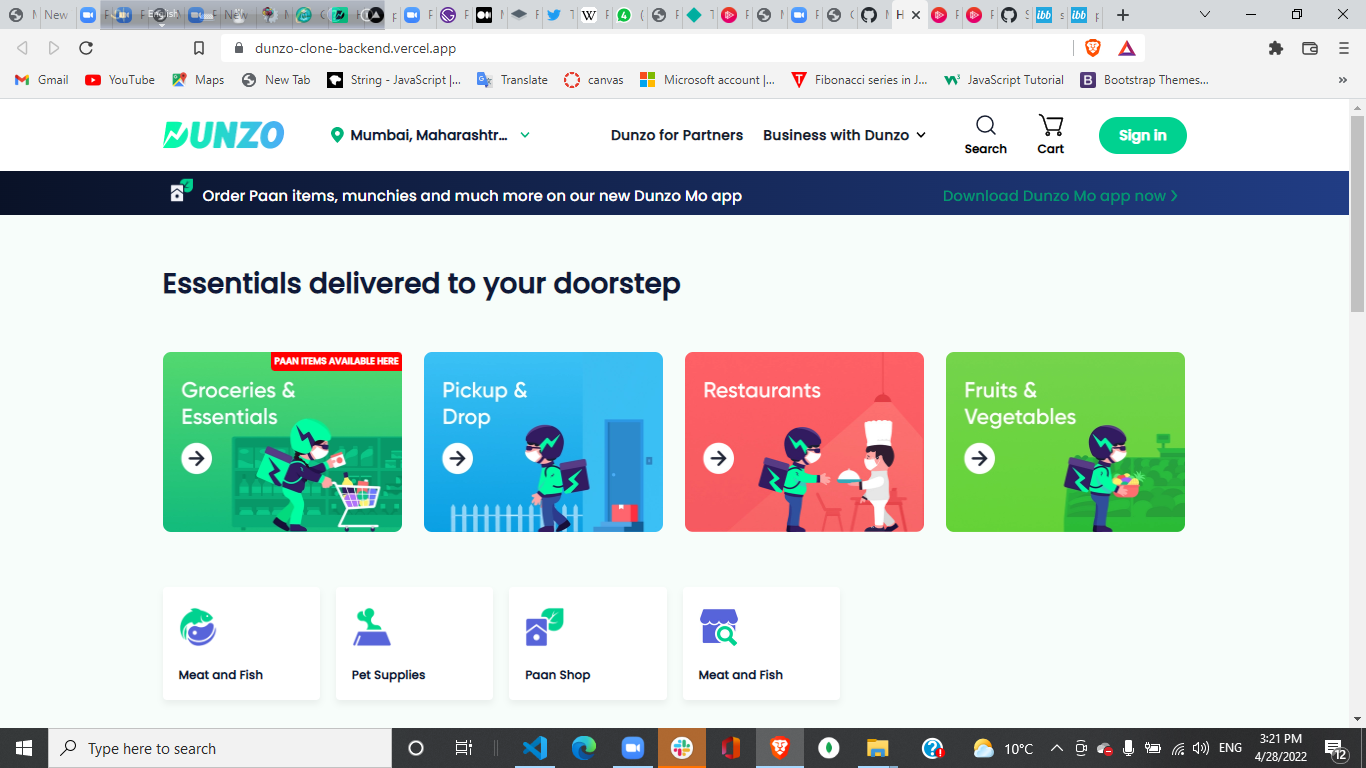Viewport: 1366px width, 768px height.
Task: Open the tab search dropdown arrow
Action: 1205,15
